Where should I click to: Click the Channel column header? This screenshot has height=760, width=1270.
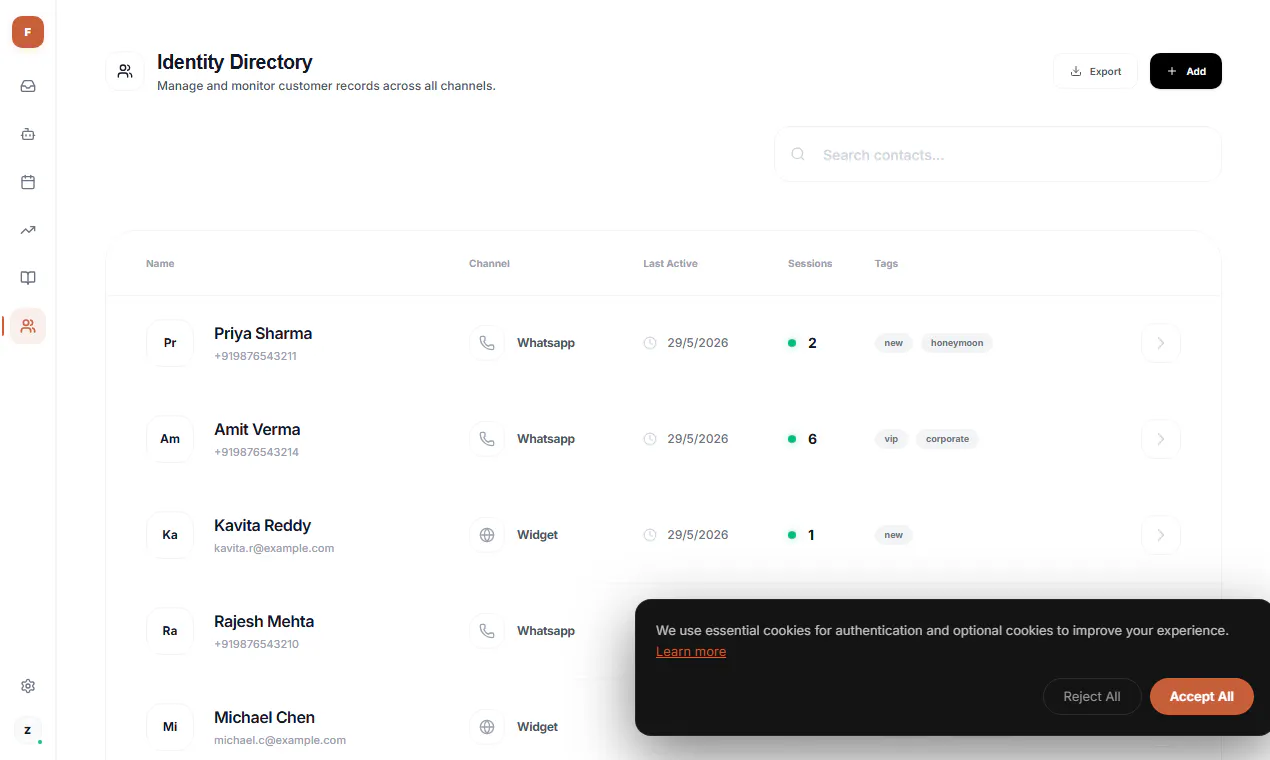pyautogui.click(x=489, y=264)
